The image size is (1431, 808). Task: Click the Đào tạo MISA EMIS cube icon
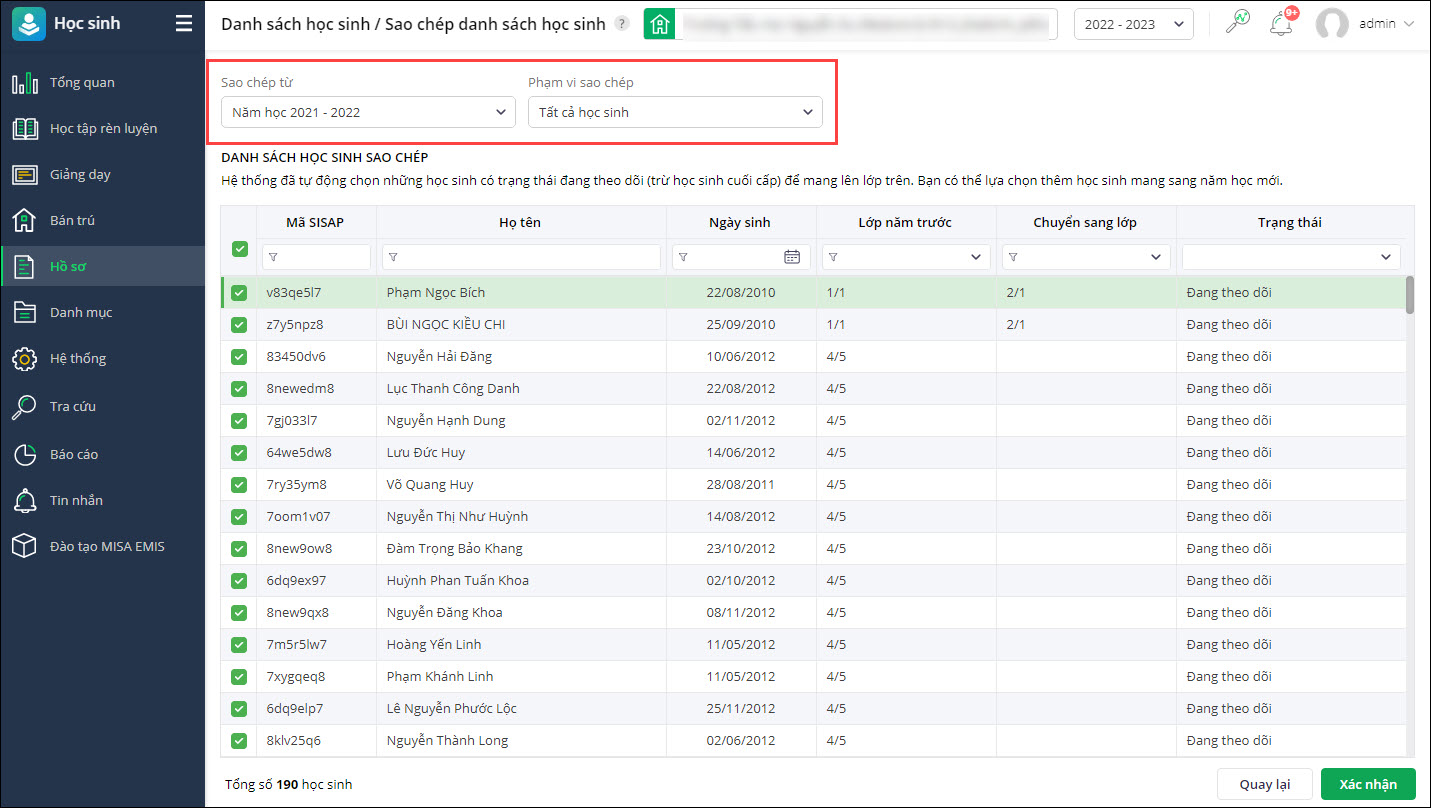click(x=25, y=547)
